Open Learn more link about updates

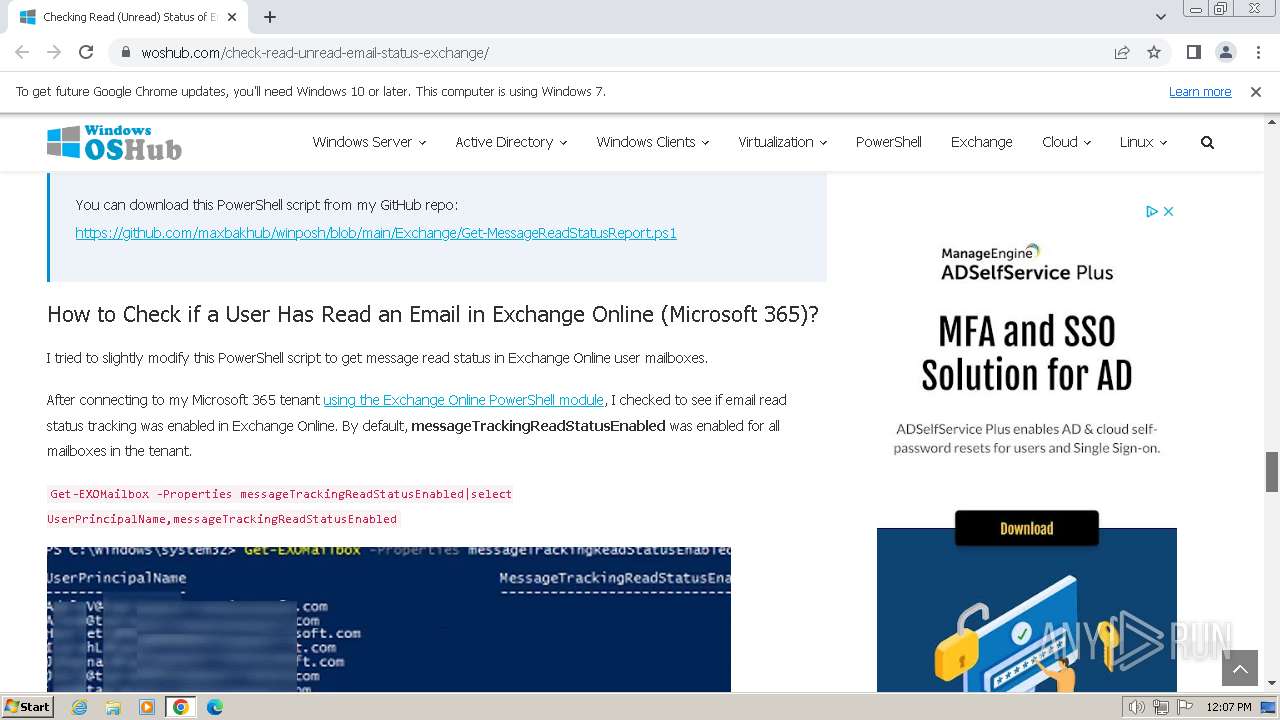click(1200, 91)
